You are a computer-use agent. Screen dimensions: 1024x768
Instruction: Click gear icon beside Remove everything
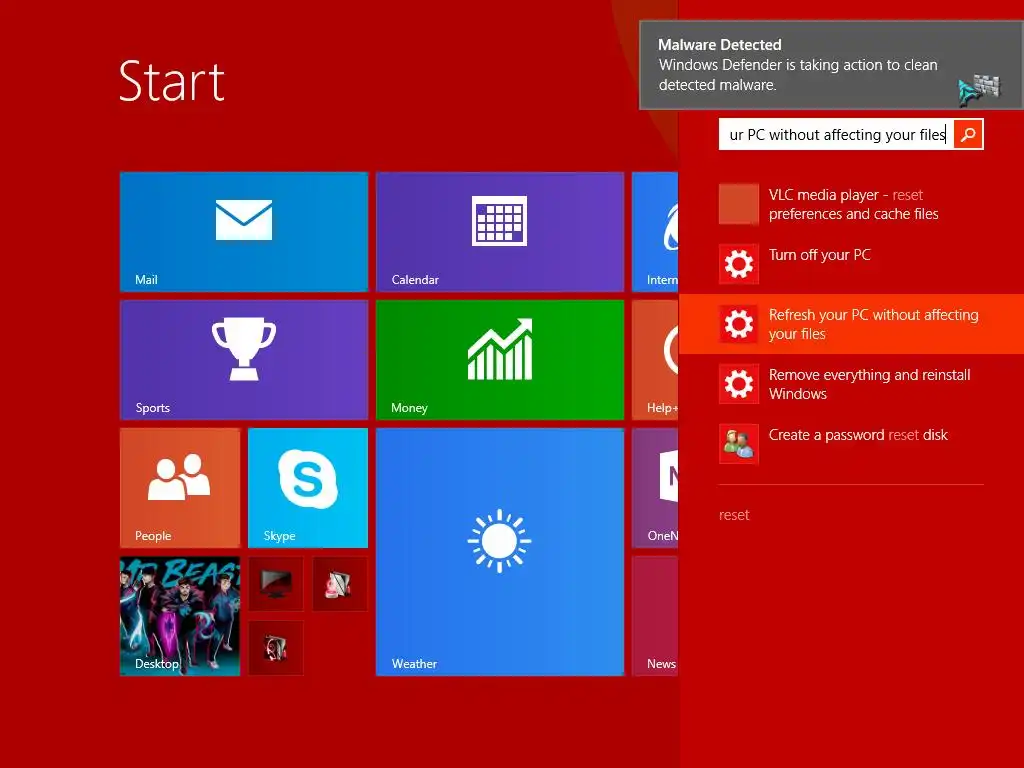[739, 384]
